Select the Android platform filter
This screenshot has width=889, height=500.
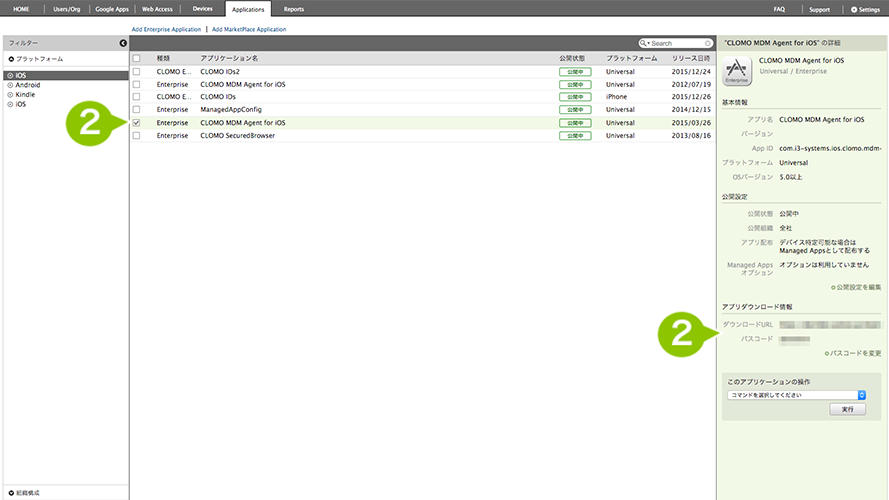pos(27,85)
